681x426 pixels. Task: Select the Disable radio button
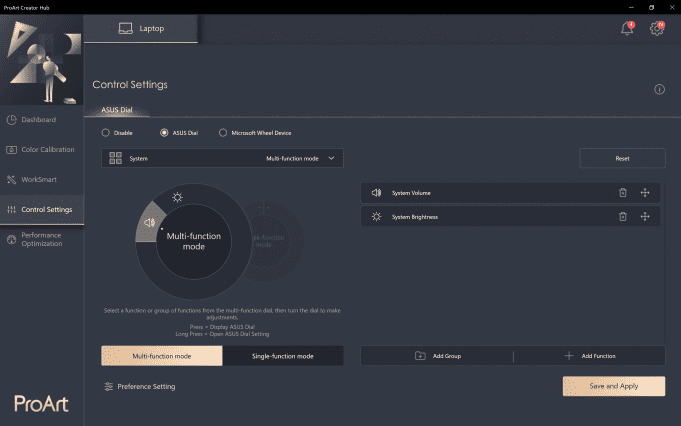106,132
